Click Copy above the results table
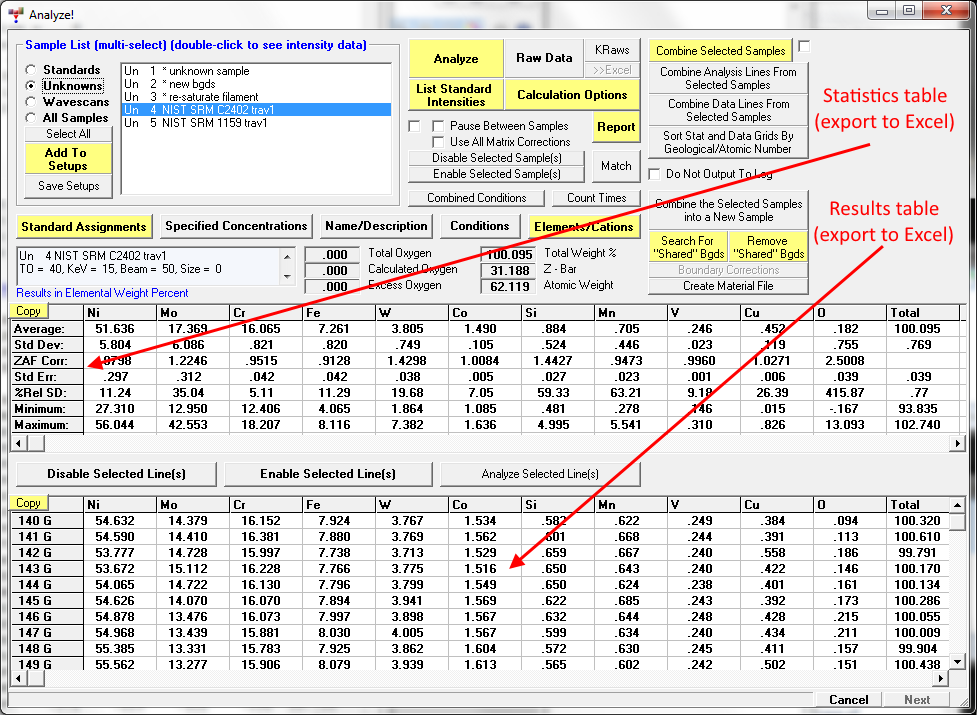Image resolution: width=977 pixels, height=715 pixels. point(28,503)
